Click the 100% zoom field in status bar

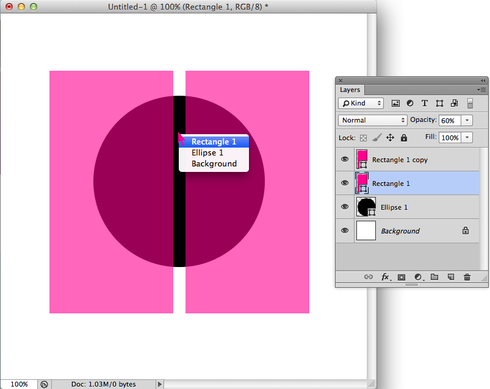point(19,384)
